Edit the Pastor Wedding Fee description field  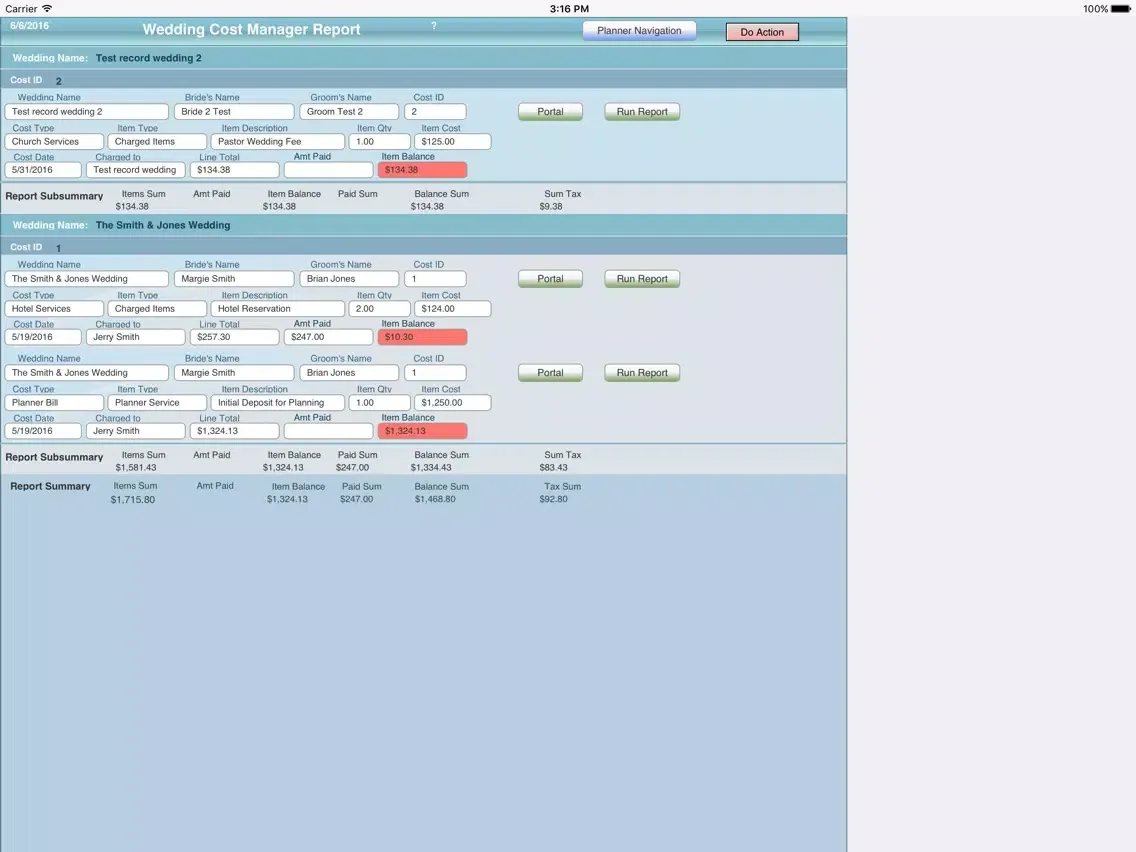coord(277,141)
